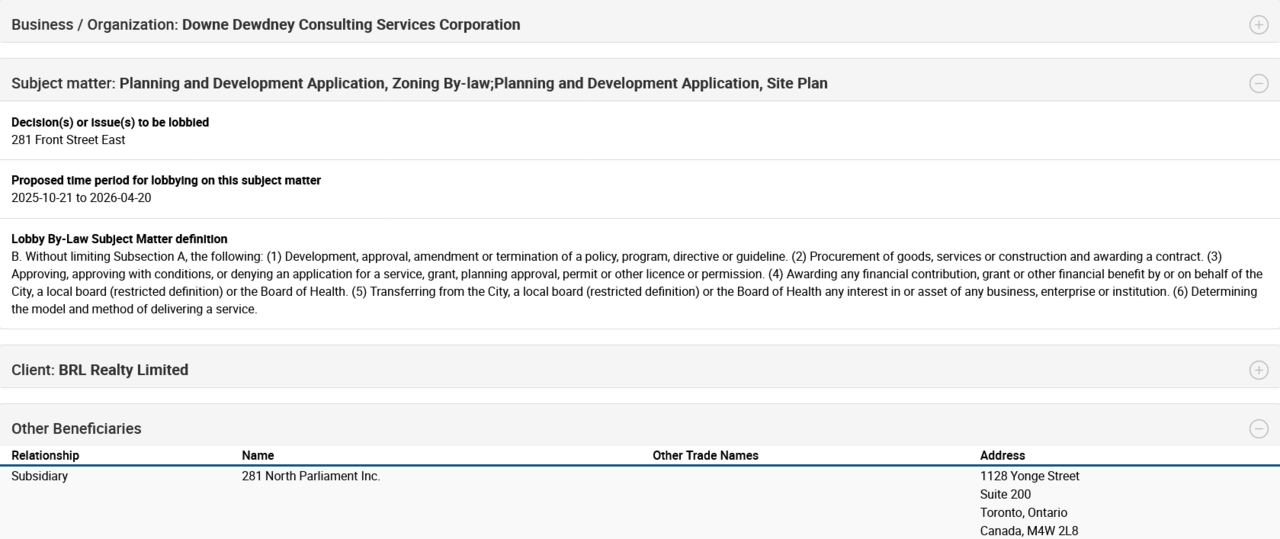Collapse Subject matter section using minus icon
This screenshot has height=539, width=1280.
pos(1258,84)
